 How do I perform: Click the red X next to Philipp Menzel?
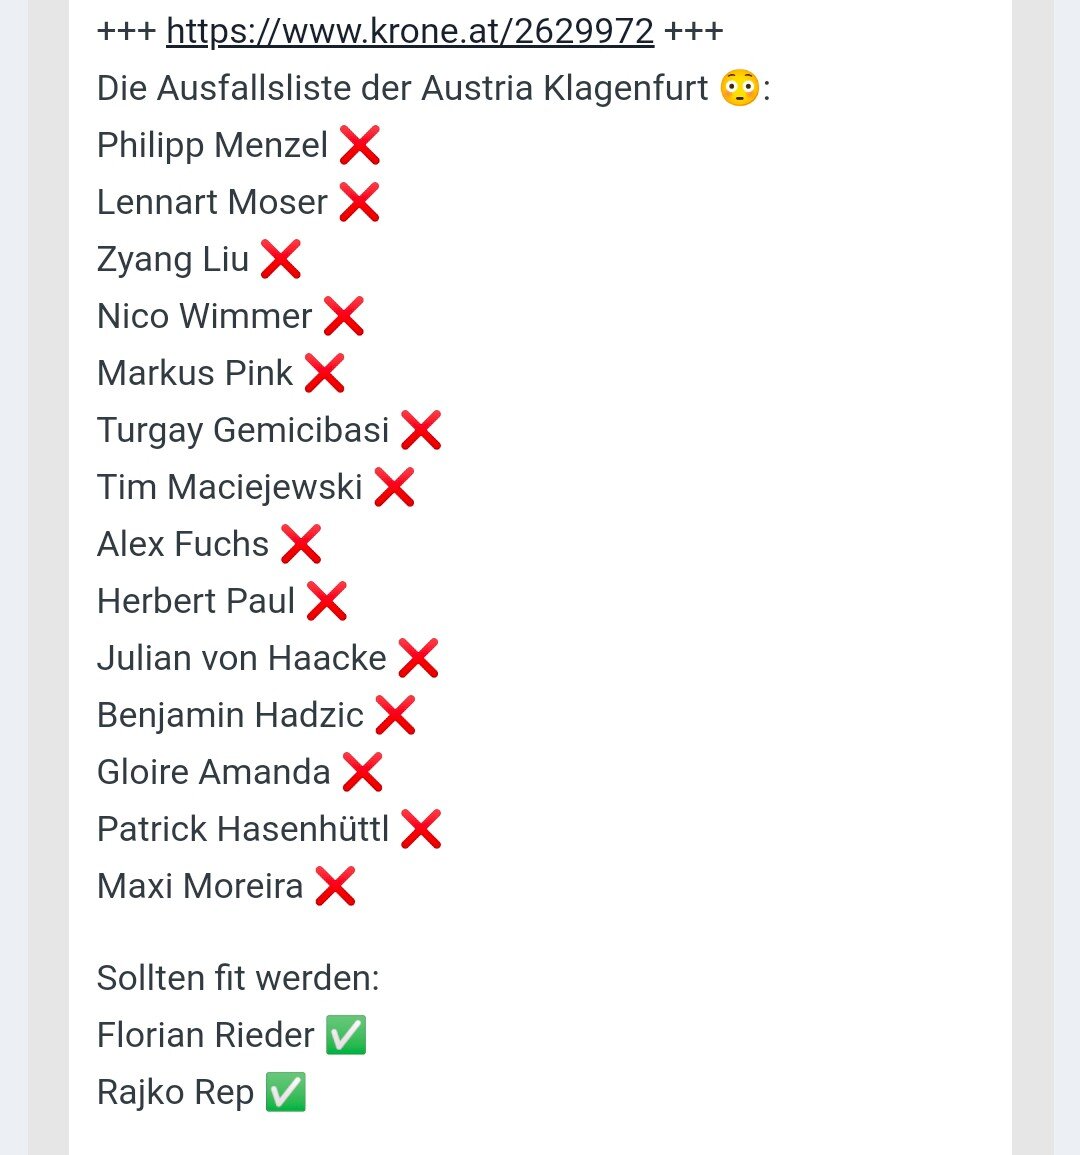(x=360, y=145)
